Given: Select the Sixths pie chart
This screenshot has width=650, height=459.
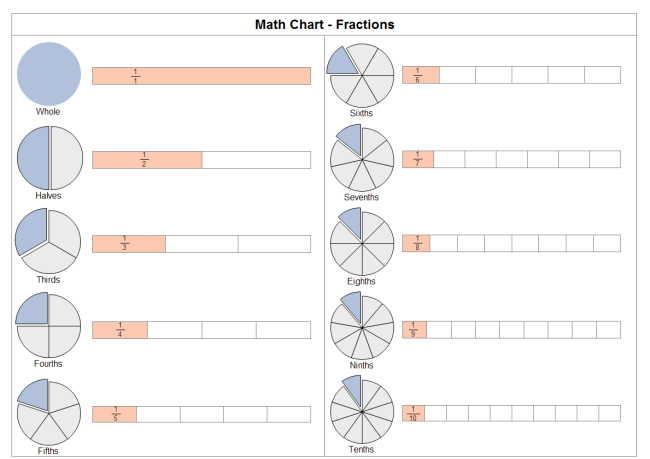Looking at the screenshot, I should click(x=361, y=75).
